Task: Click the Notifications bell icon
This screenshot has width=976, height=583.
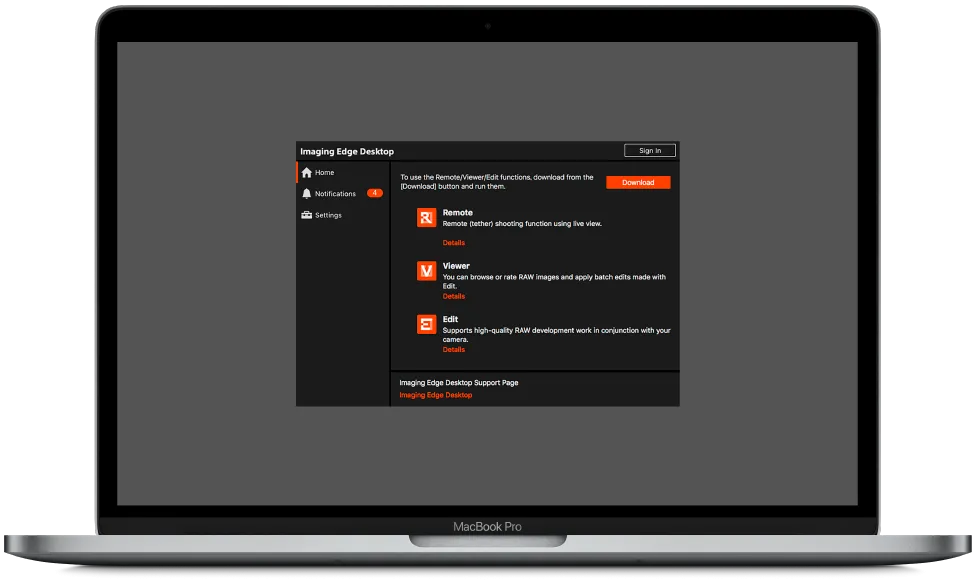Action: click(x=307, y=194)
